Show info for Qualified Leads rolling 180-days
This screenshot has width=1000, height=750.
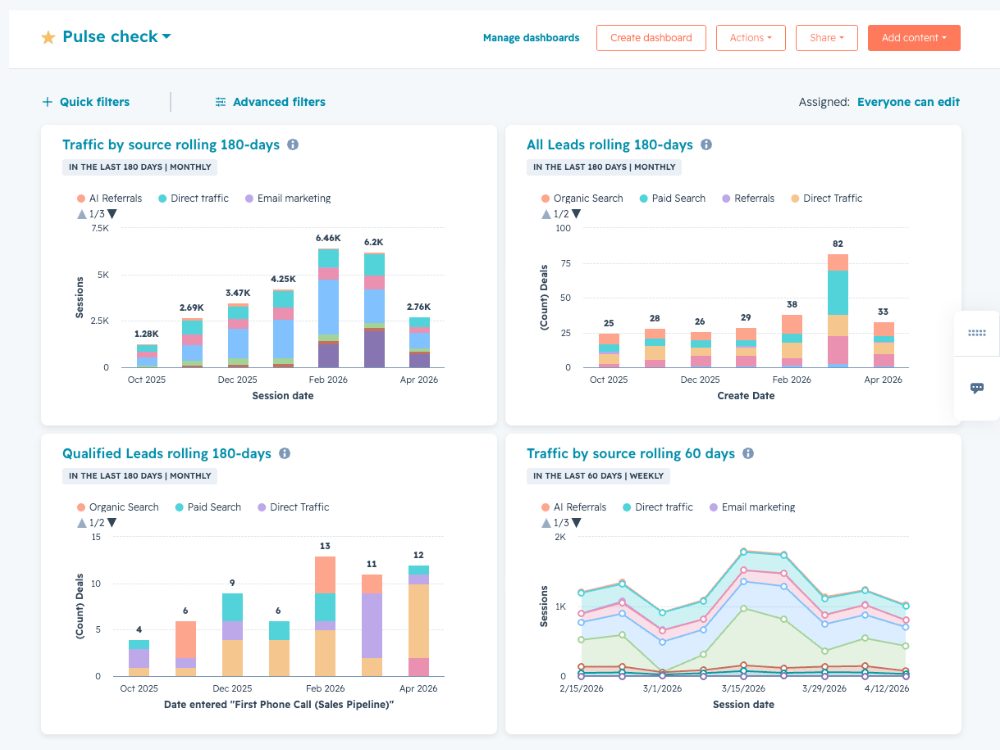(284, 453)
